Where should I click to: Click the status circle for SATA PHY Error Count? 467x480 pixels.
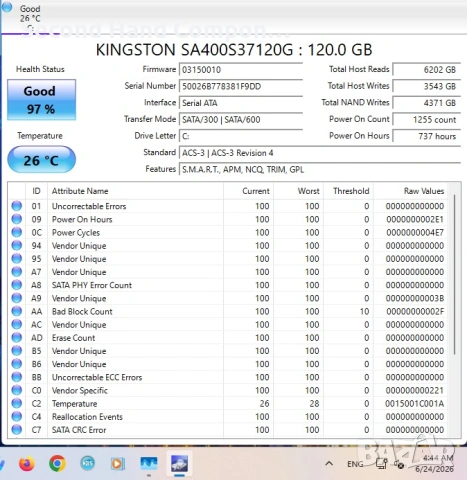pyautogui.click(x=17, y=285)
